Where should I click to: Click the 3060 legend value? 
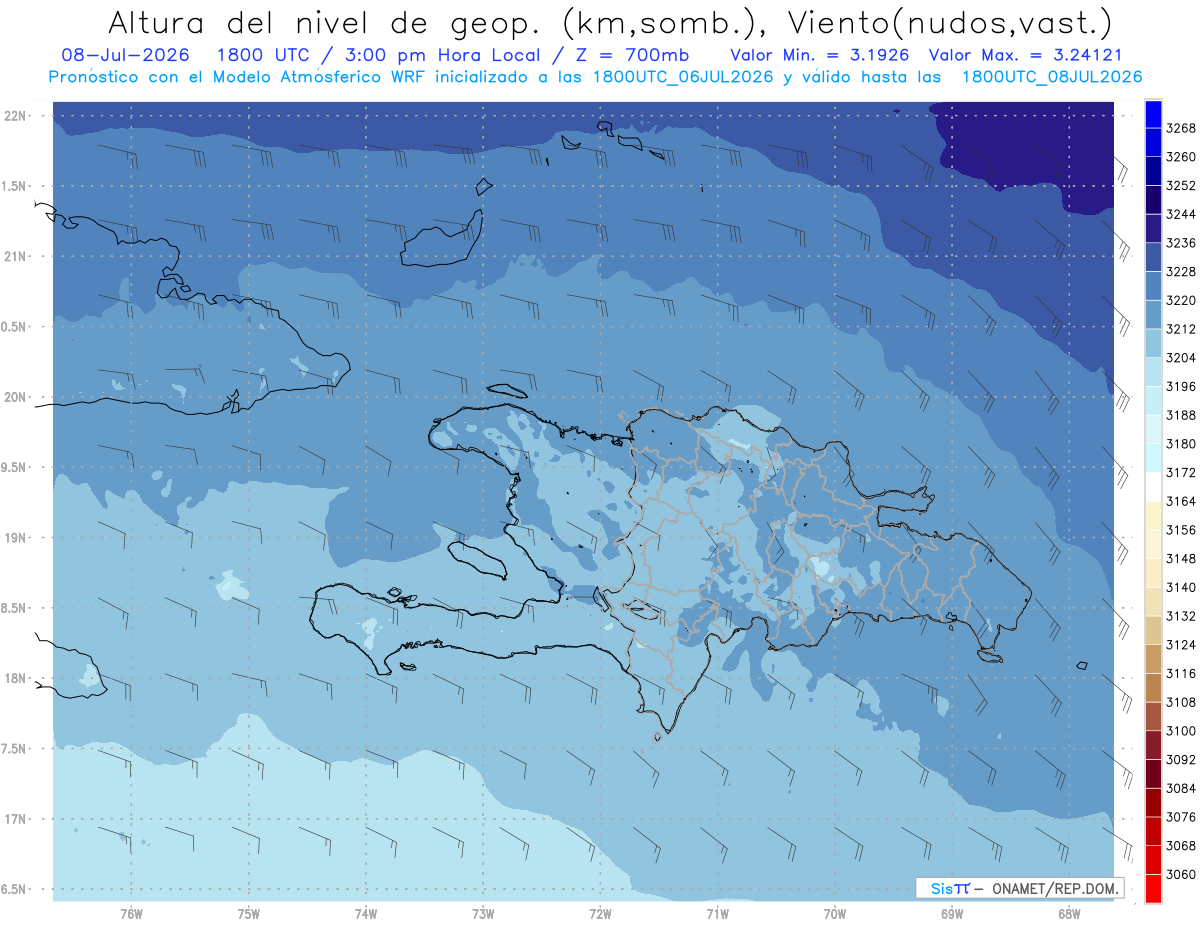(1181, 874)
